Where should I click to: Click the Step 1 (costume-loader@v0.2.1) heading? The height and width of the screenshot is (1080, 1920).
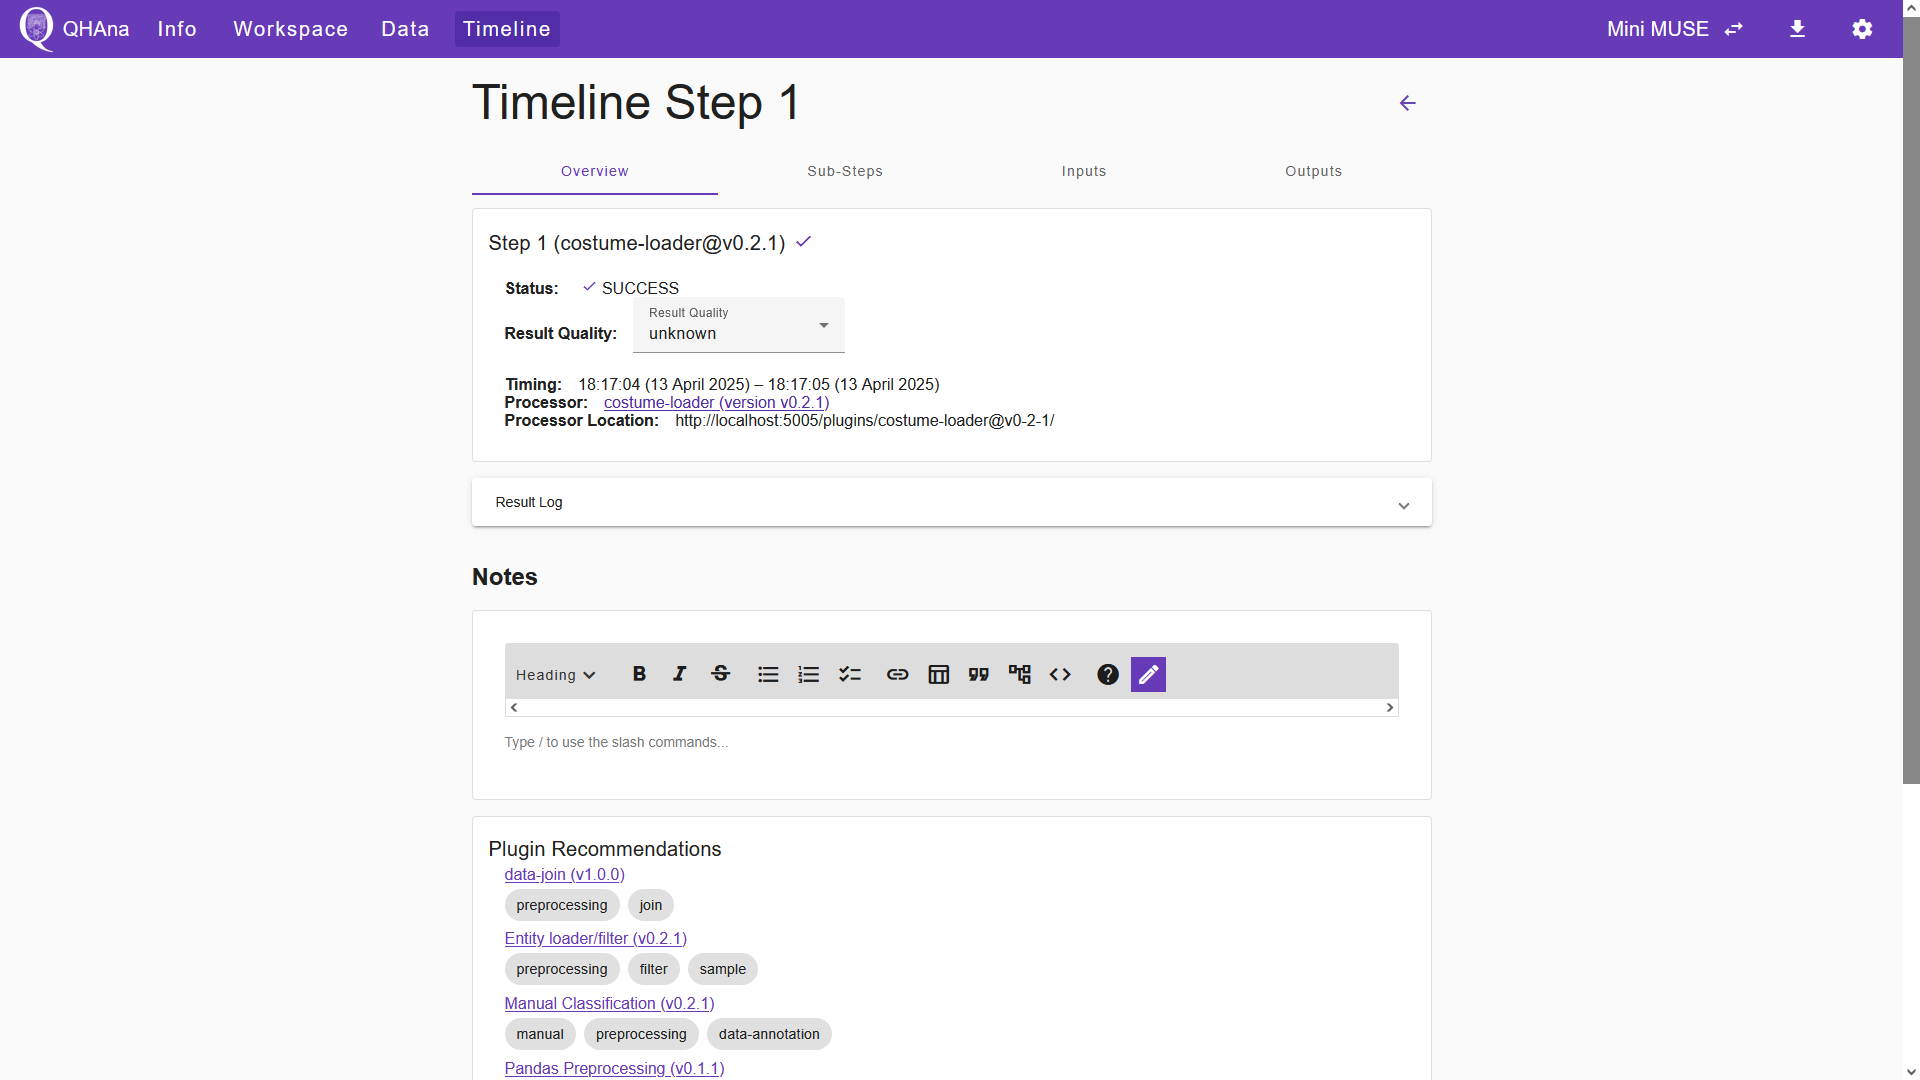[x=637, y=243]
